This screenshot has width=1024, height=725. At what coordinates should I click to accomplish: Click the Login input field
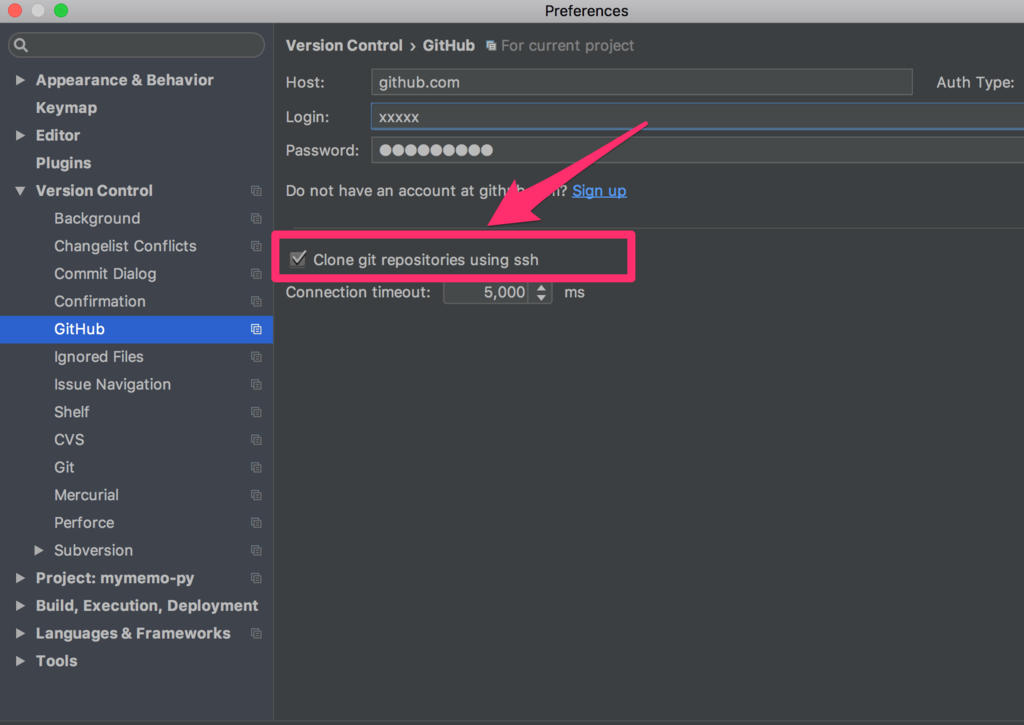click(x=697, y=116)
